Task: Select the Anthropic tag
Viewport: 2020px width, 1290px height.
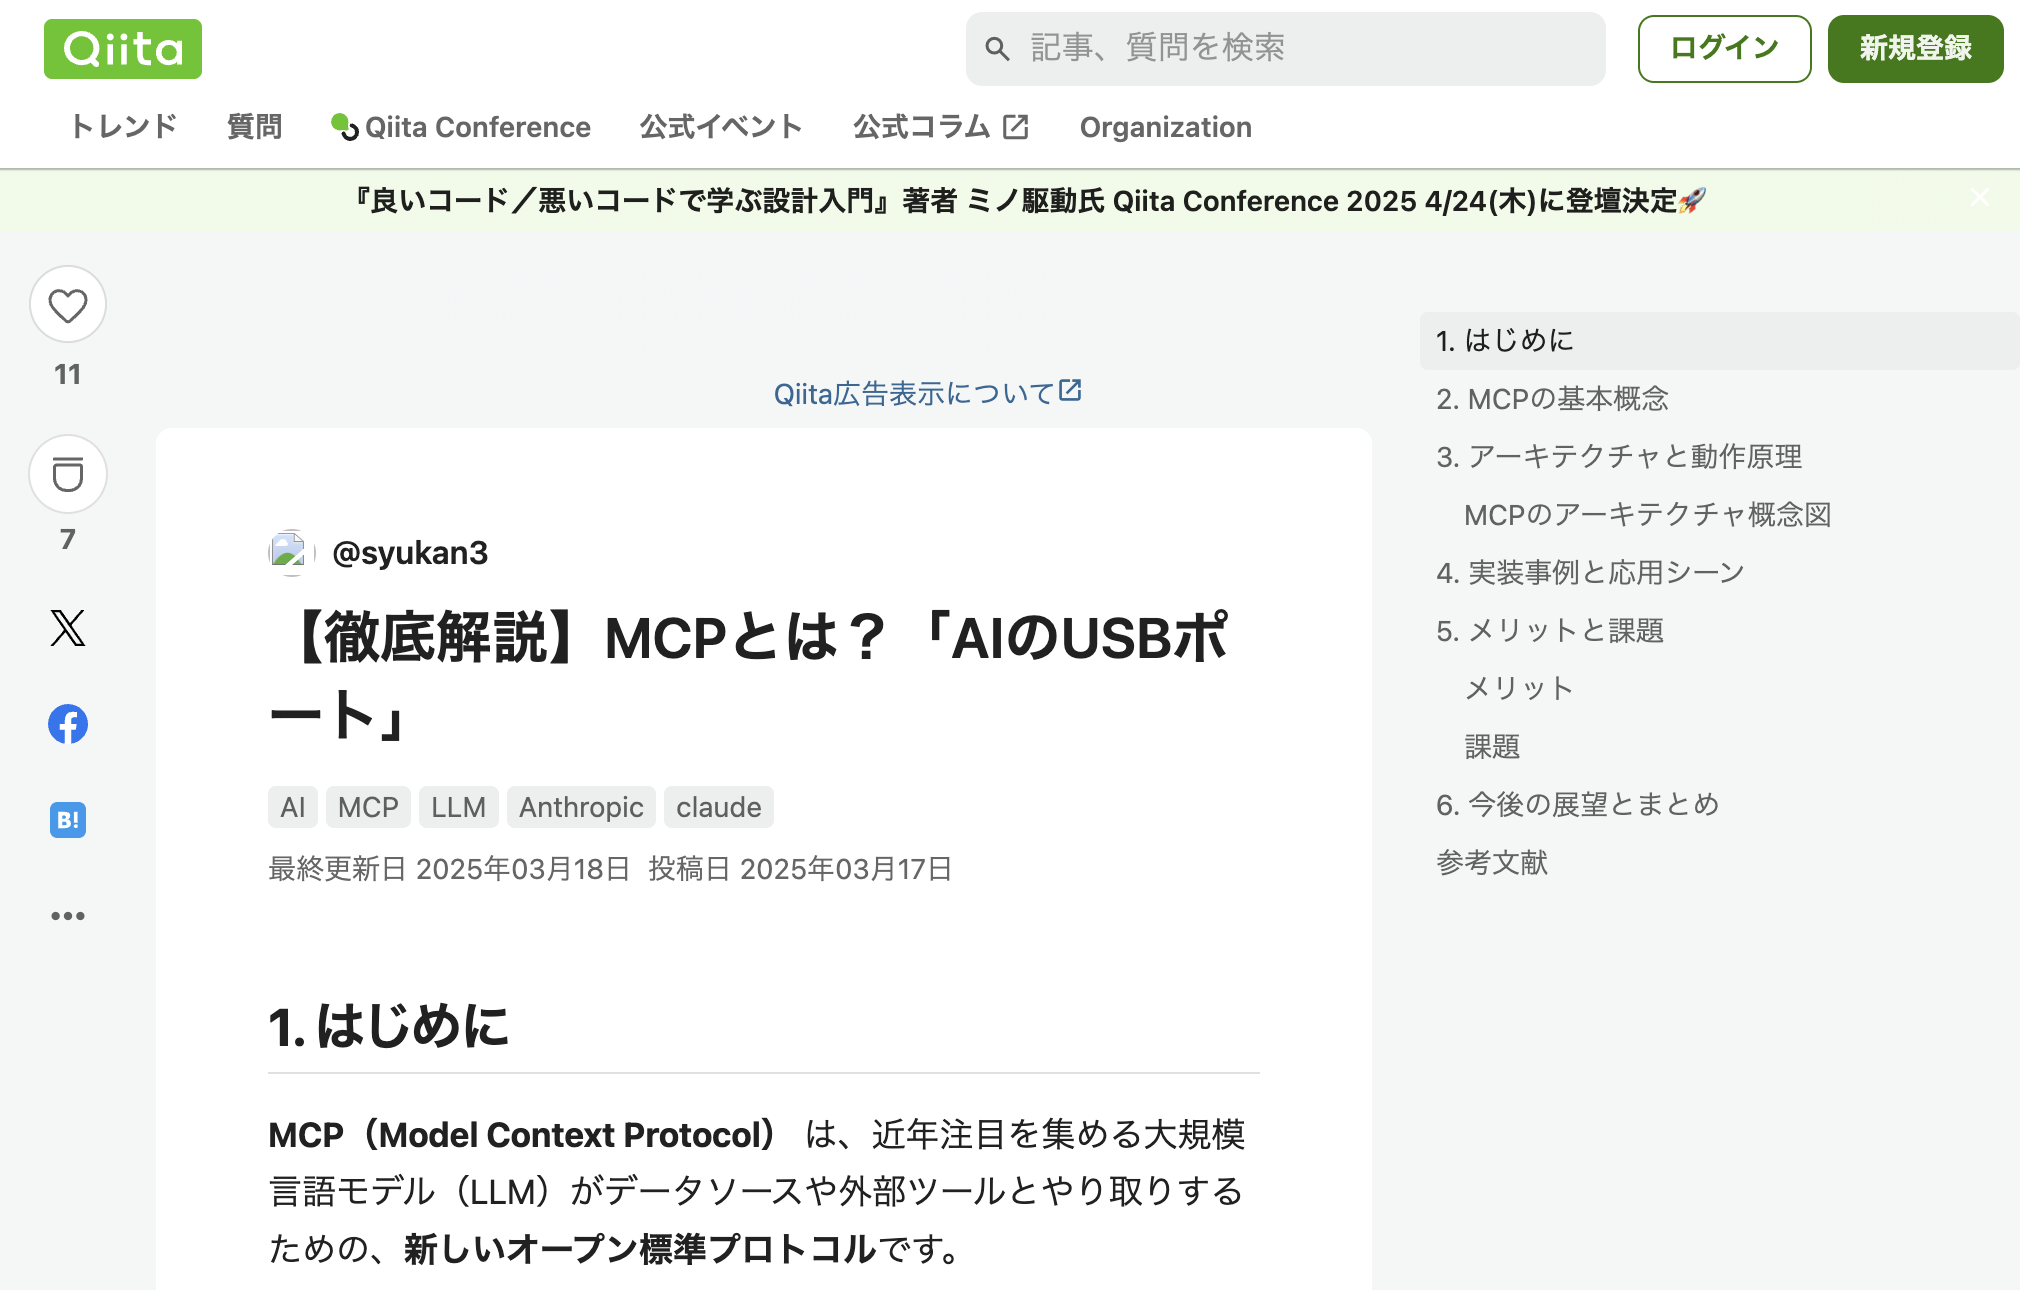Action: 581,807
